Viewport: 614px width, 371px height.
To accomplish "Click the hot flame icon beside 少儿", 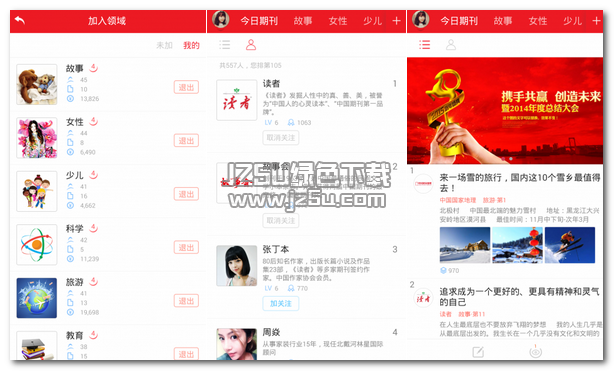I will 94,175.
